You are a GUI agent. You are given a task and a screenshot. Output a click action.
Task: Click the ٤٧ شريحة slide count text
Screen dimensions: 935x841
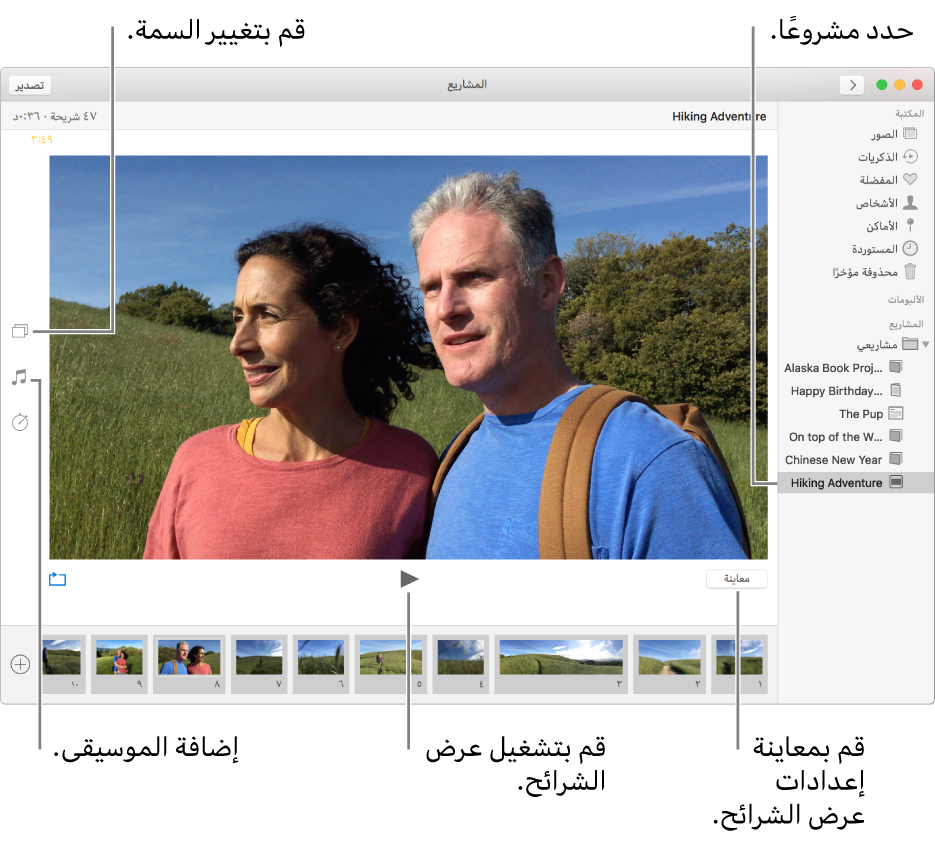point(73,116)
